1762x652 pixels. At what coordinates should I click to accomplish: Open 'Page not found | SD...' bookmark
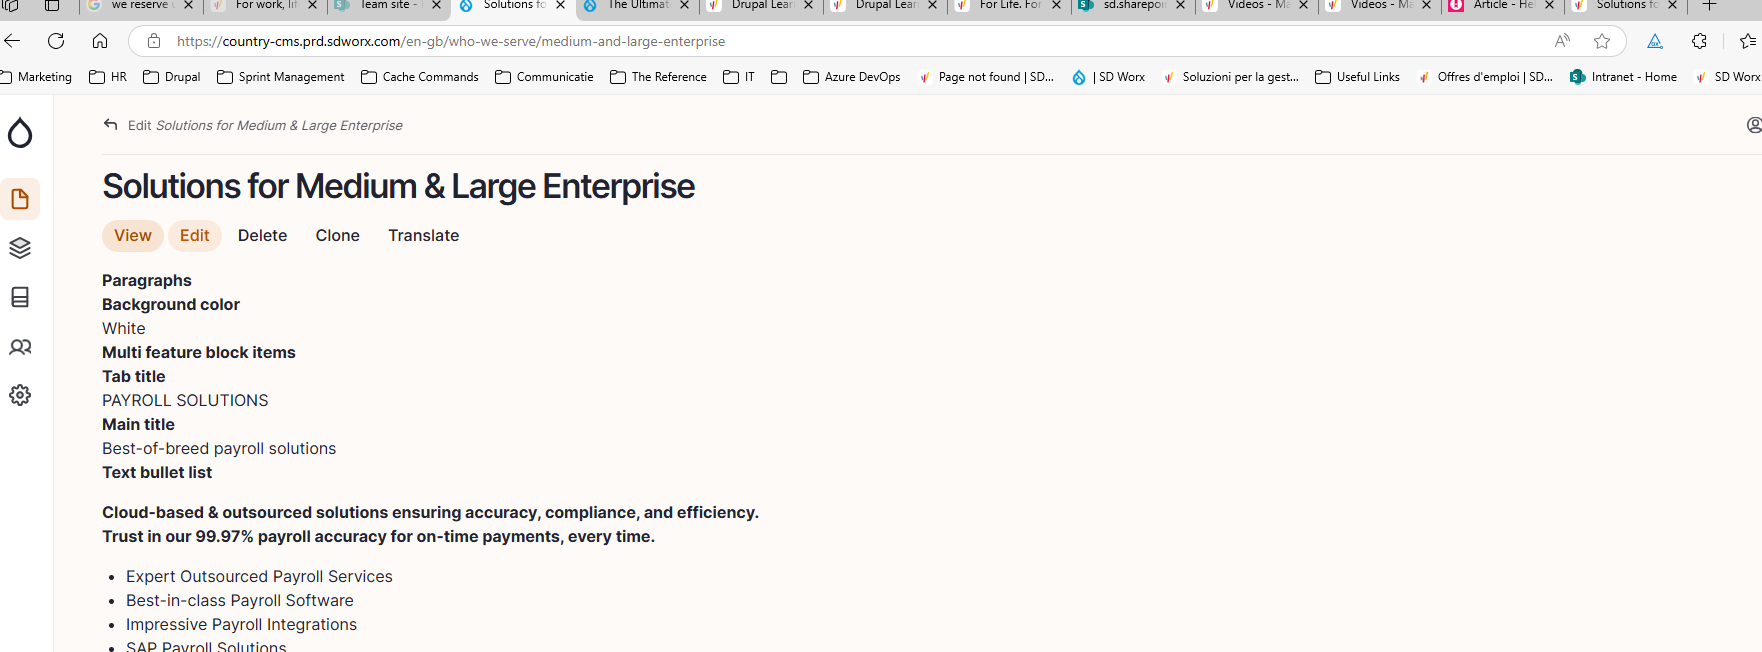pos(986,77)
